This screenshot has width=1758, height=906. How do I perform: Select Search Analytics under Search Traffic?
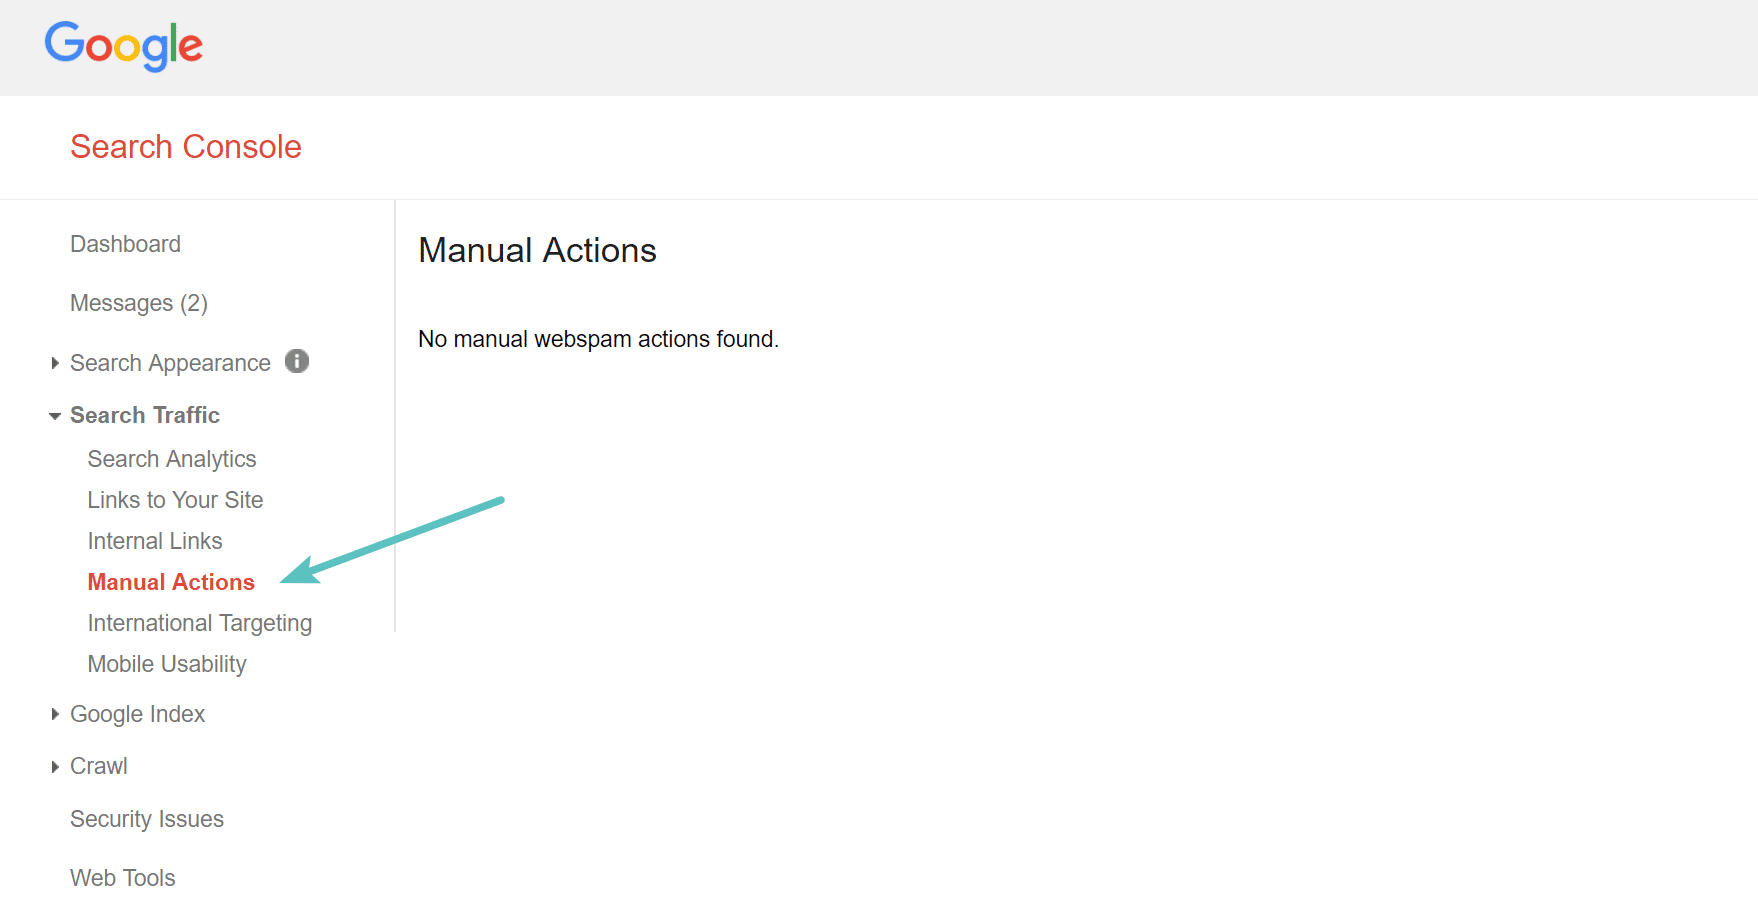tap(172, 459)
